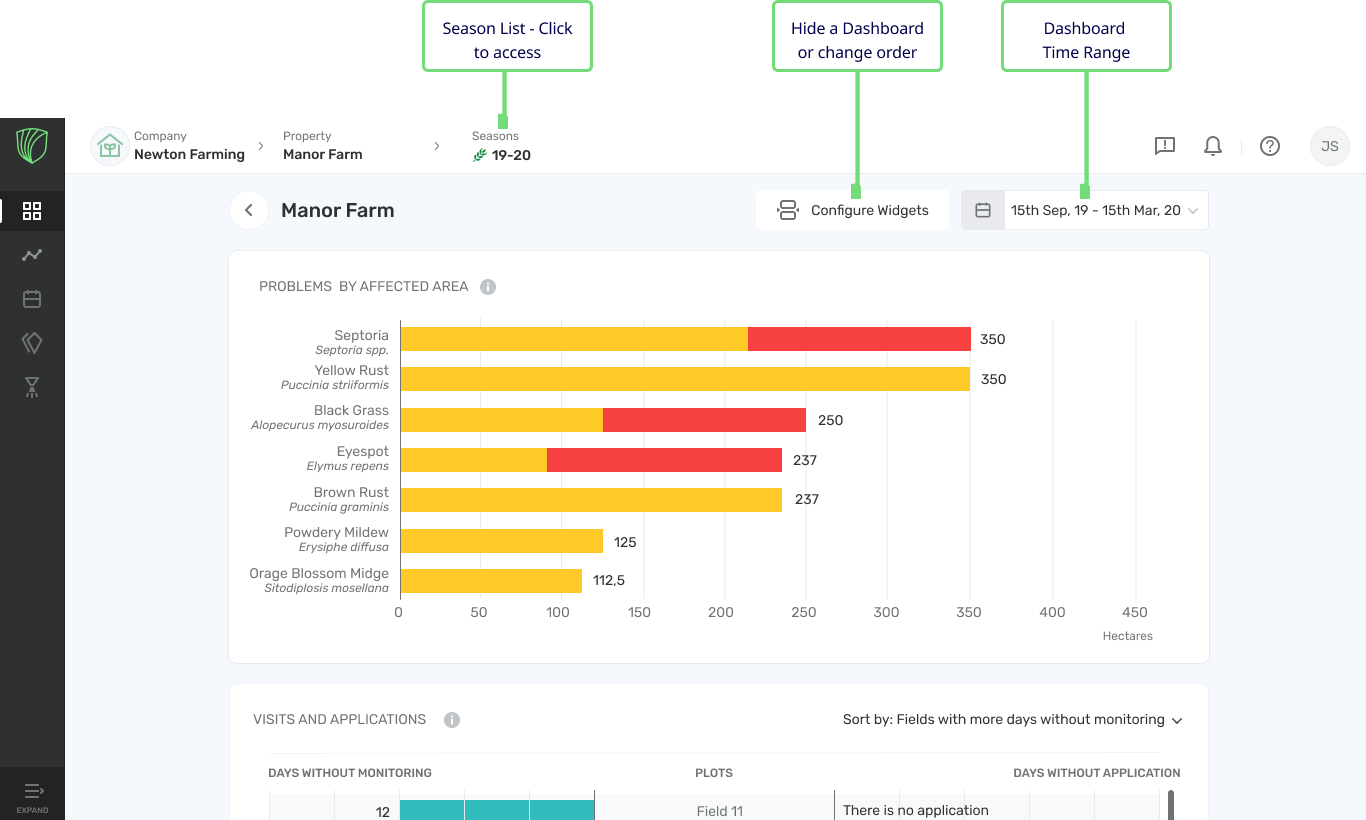
Task: Click the feedback message icon in header
Action: [1164, 146]
